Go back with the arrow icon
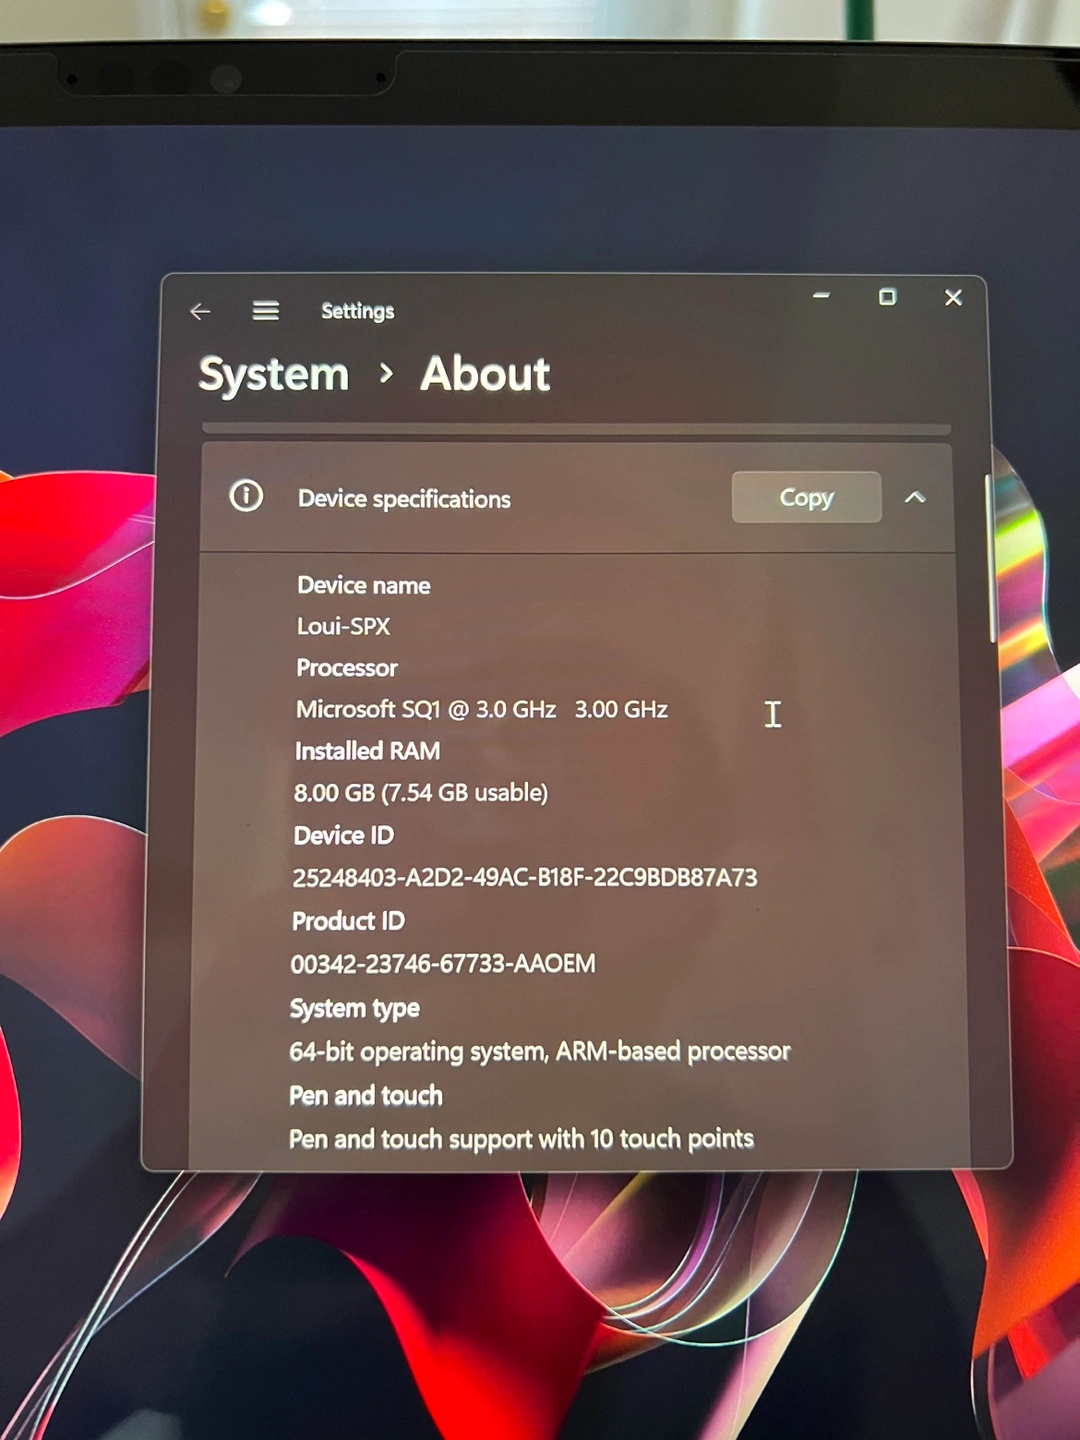This screenshot has width=1080, height=1440. (x=200, y=312)
